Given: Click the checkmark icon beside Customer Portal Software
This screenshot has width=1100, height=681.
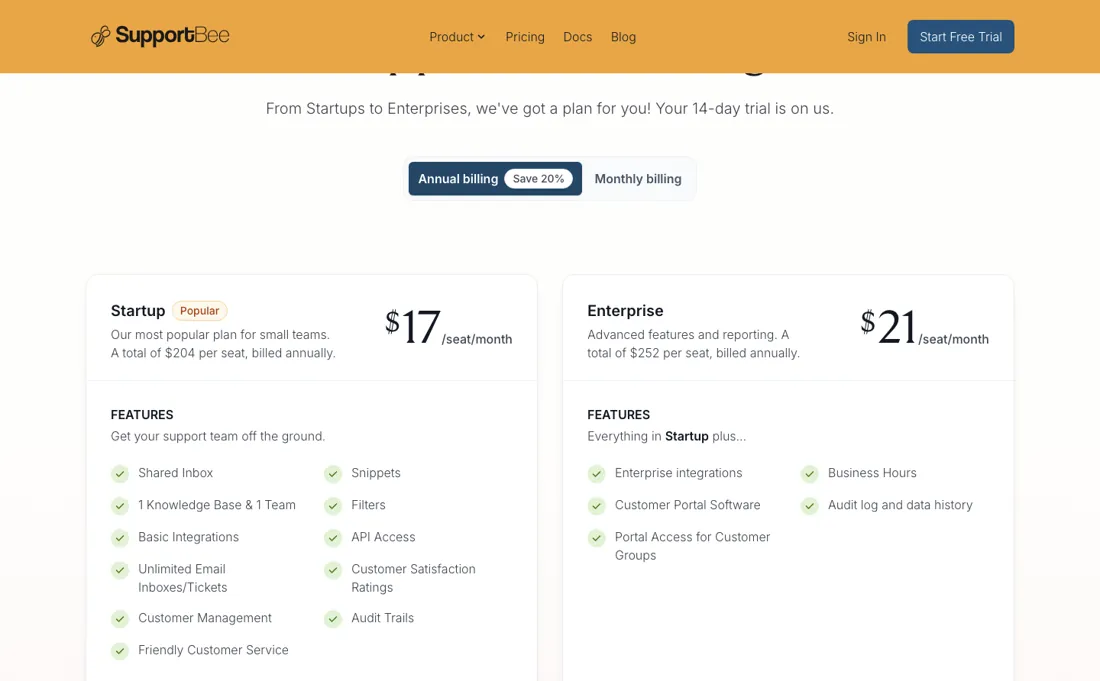Looking at the screenshot, I should point(596,505).
